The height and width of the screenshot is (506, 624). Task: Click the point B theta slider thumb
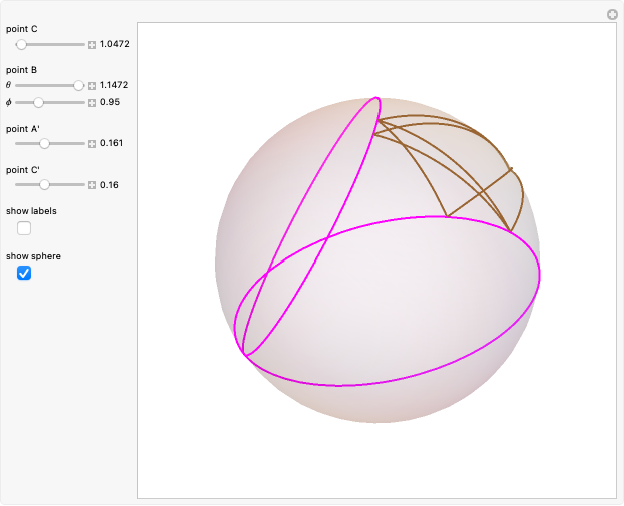(x=78, y=86)
